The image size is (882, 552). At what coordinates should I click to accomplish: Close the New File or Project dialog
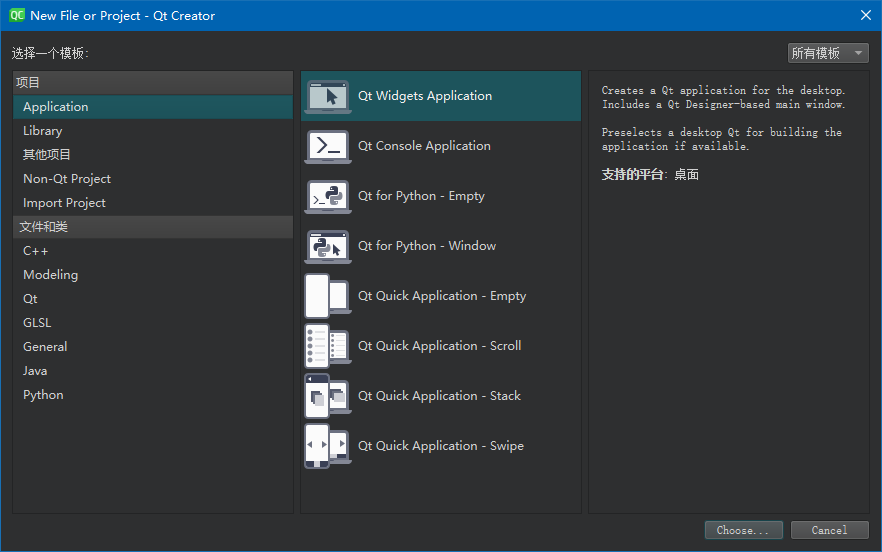coord(866,15)
